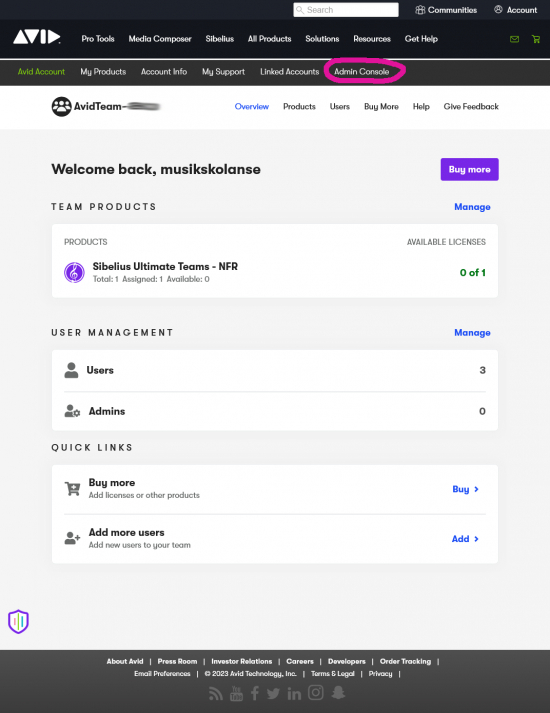Click the Avid logo
The width and height of the screenshot is (550, 713).
click(x=36, y=37)
